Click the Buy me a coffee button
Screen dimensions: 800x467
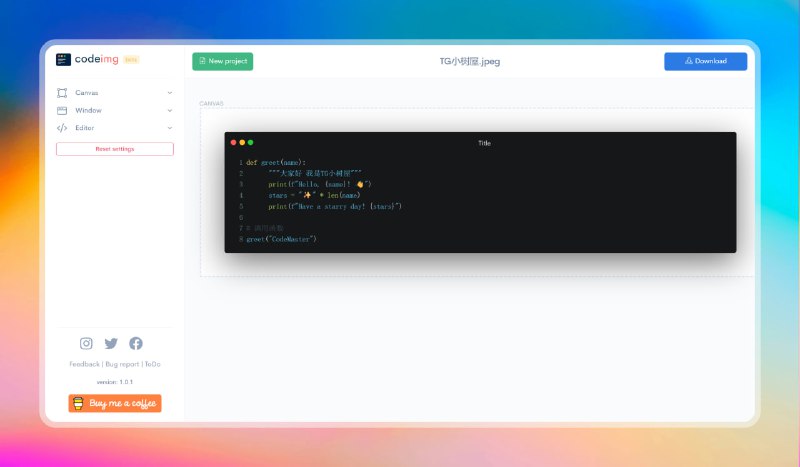pos(114,403)
